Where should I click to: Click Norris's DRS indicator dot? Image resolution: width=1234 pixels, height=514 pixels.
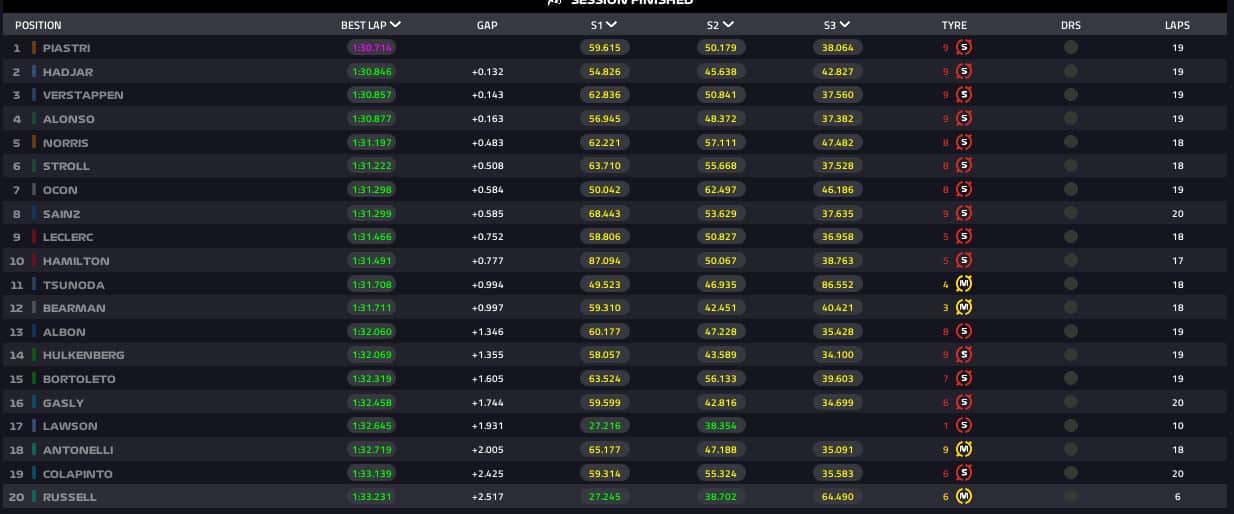1071,142
